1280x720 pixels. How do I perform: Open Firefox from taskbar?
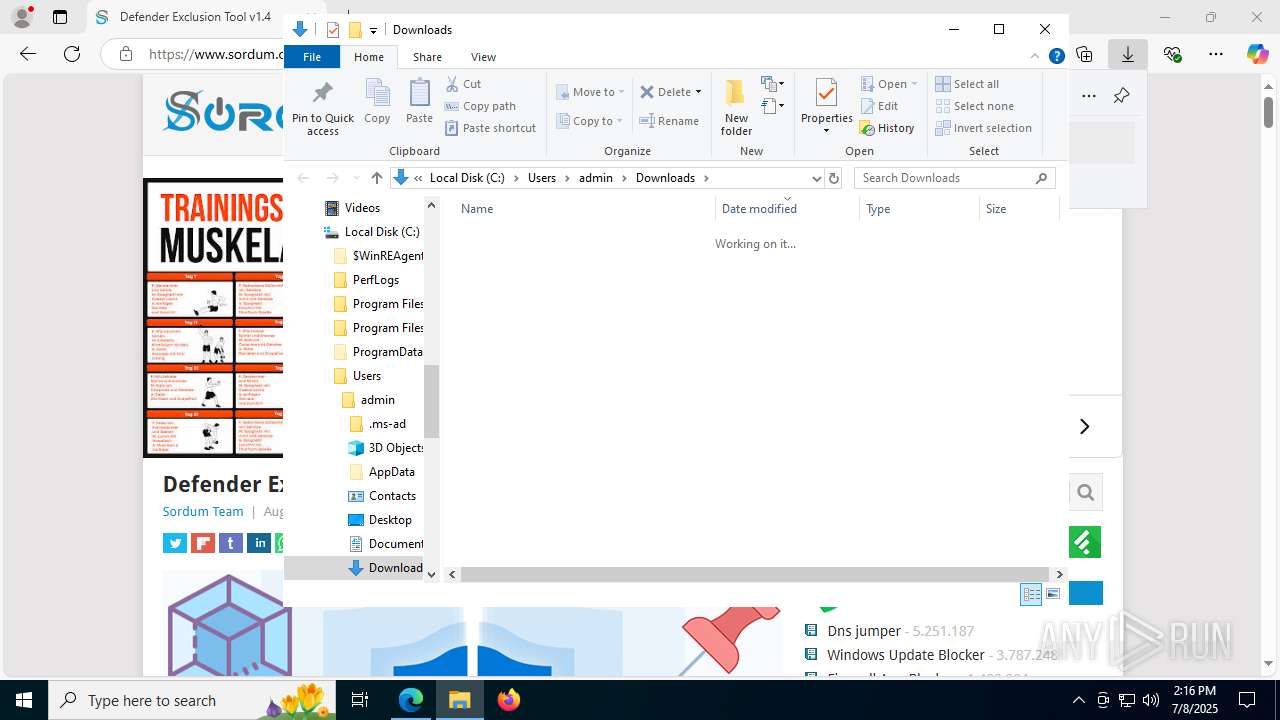coord(509,700)
